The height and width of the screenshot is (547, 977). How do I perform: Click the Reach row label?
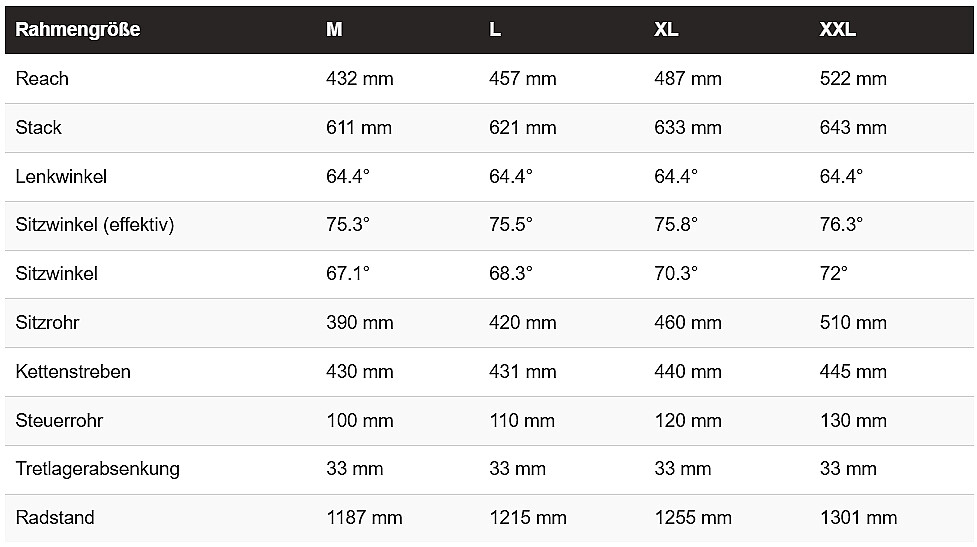[x=42, y=79]
